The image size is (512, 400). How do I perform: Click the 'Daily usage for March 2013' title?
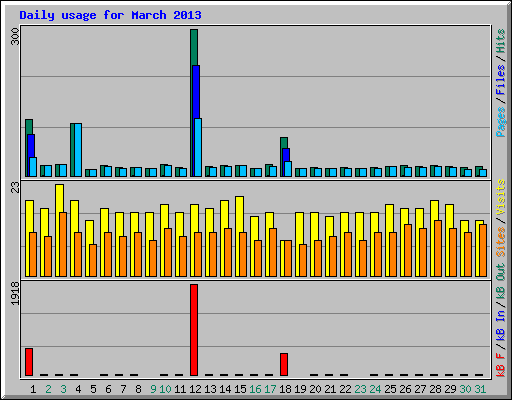point(110,15)
